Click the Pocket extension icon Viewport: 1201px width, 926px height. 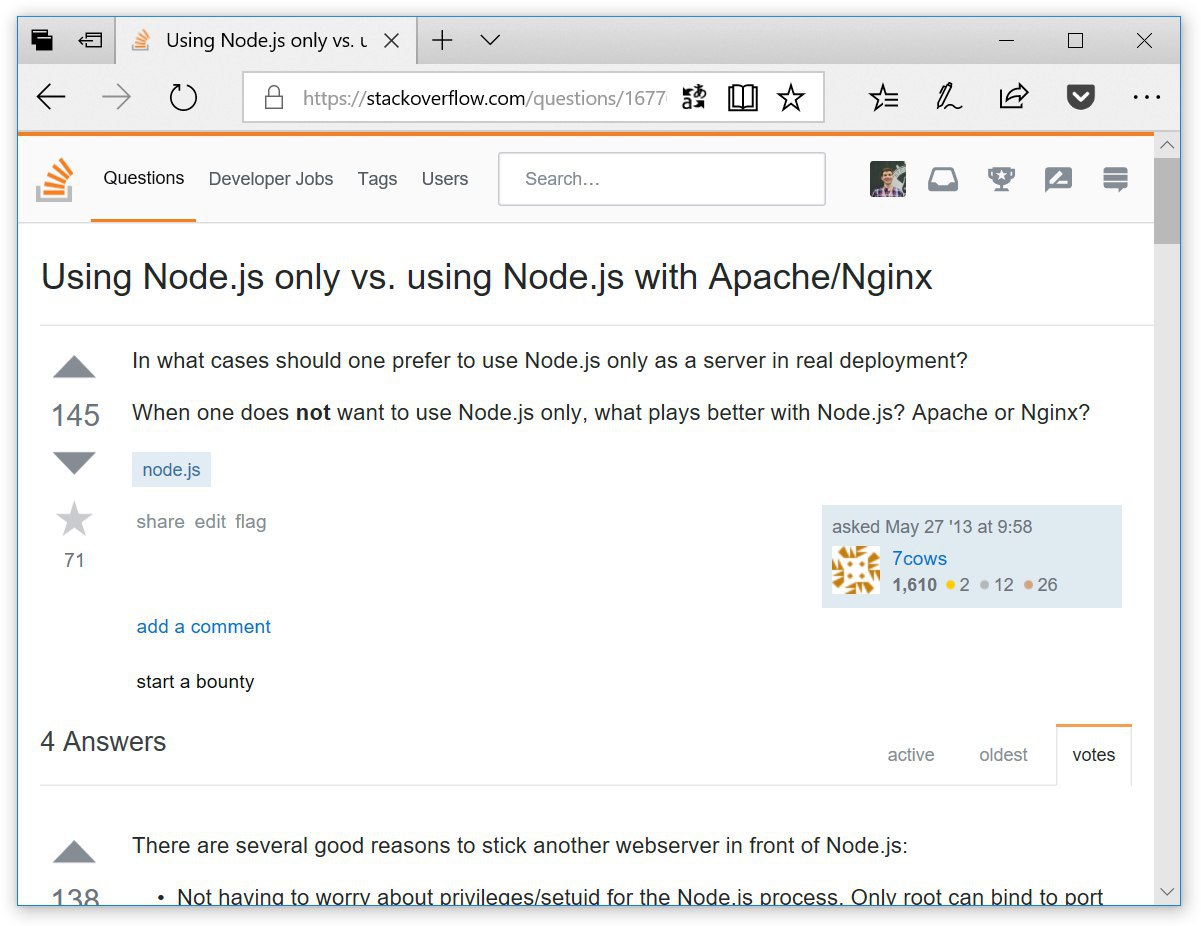pyautogui.click(x=1080, y=97)
